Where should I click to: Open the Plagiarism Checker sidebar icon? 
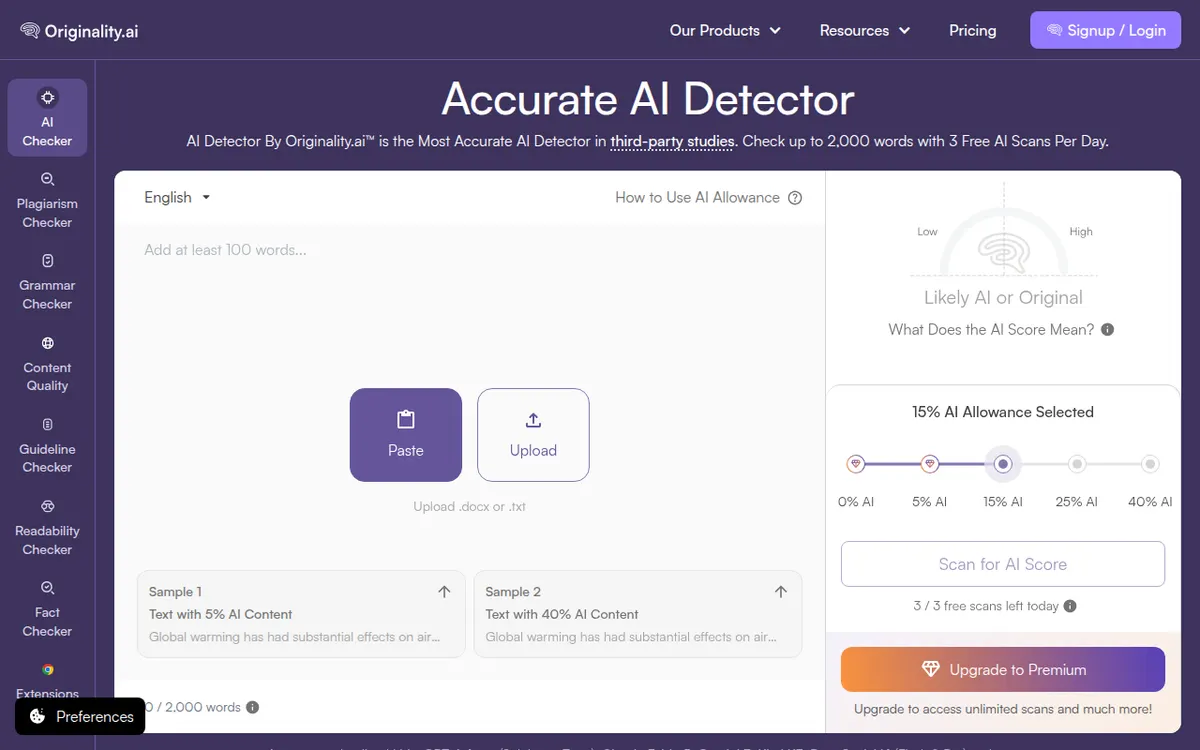pyautogui.click(x=47, y=179)
